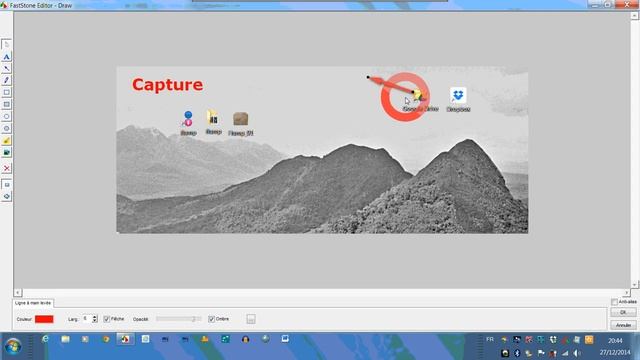Click the Capture red text on canvas
The height and width of the screenshot is (360, 640).
click(167, 85)
